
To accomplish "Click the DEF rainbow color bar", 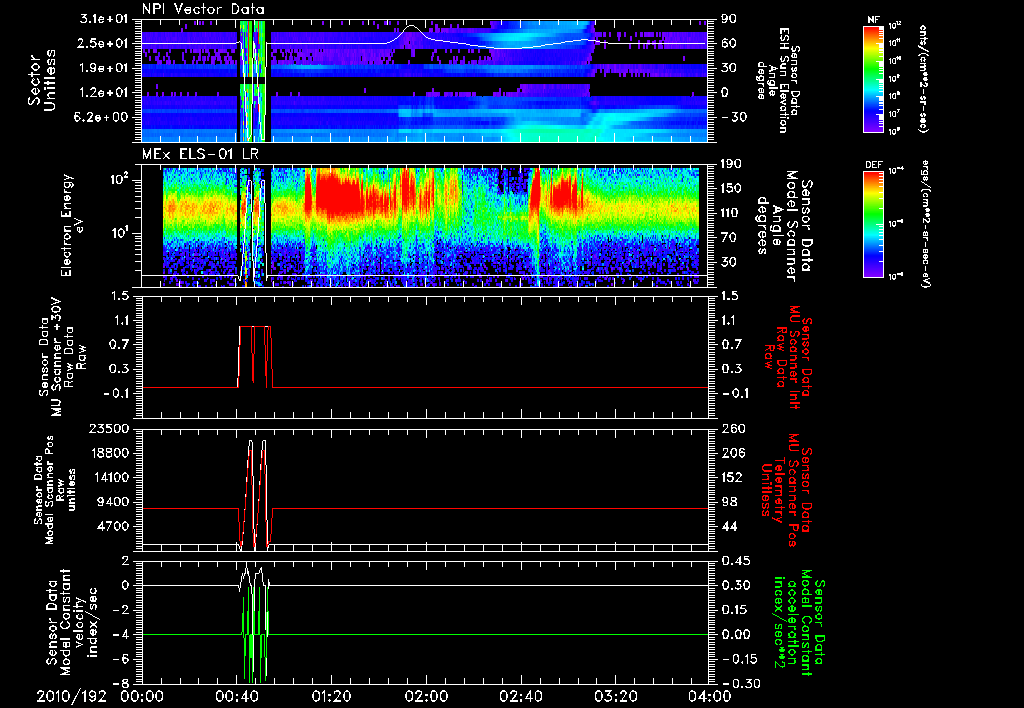I will (x=873, y=223).
